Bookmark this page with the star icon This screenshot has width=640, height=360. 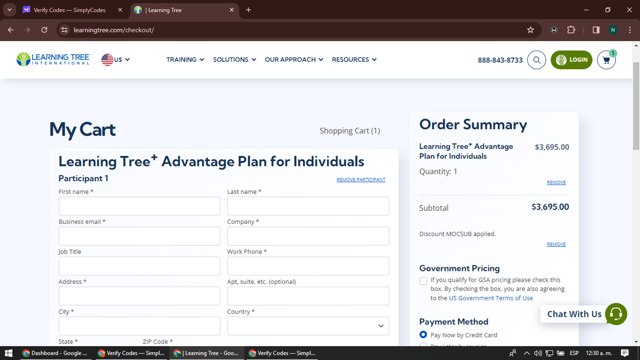point(530,30)
